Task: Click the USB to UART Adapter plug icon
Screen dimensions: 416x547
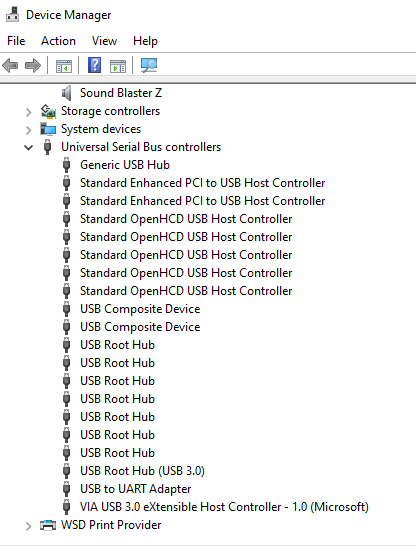Action: 66,489
